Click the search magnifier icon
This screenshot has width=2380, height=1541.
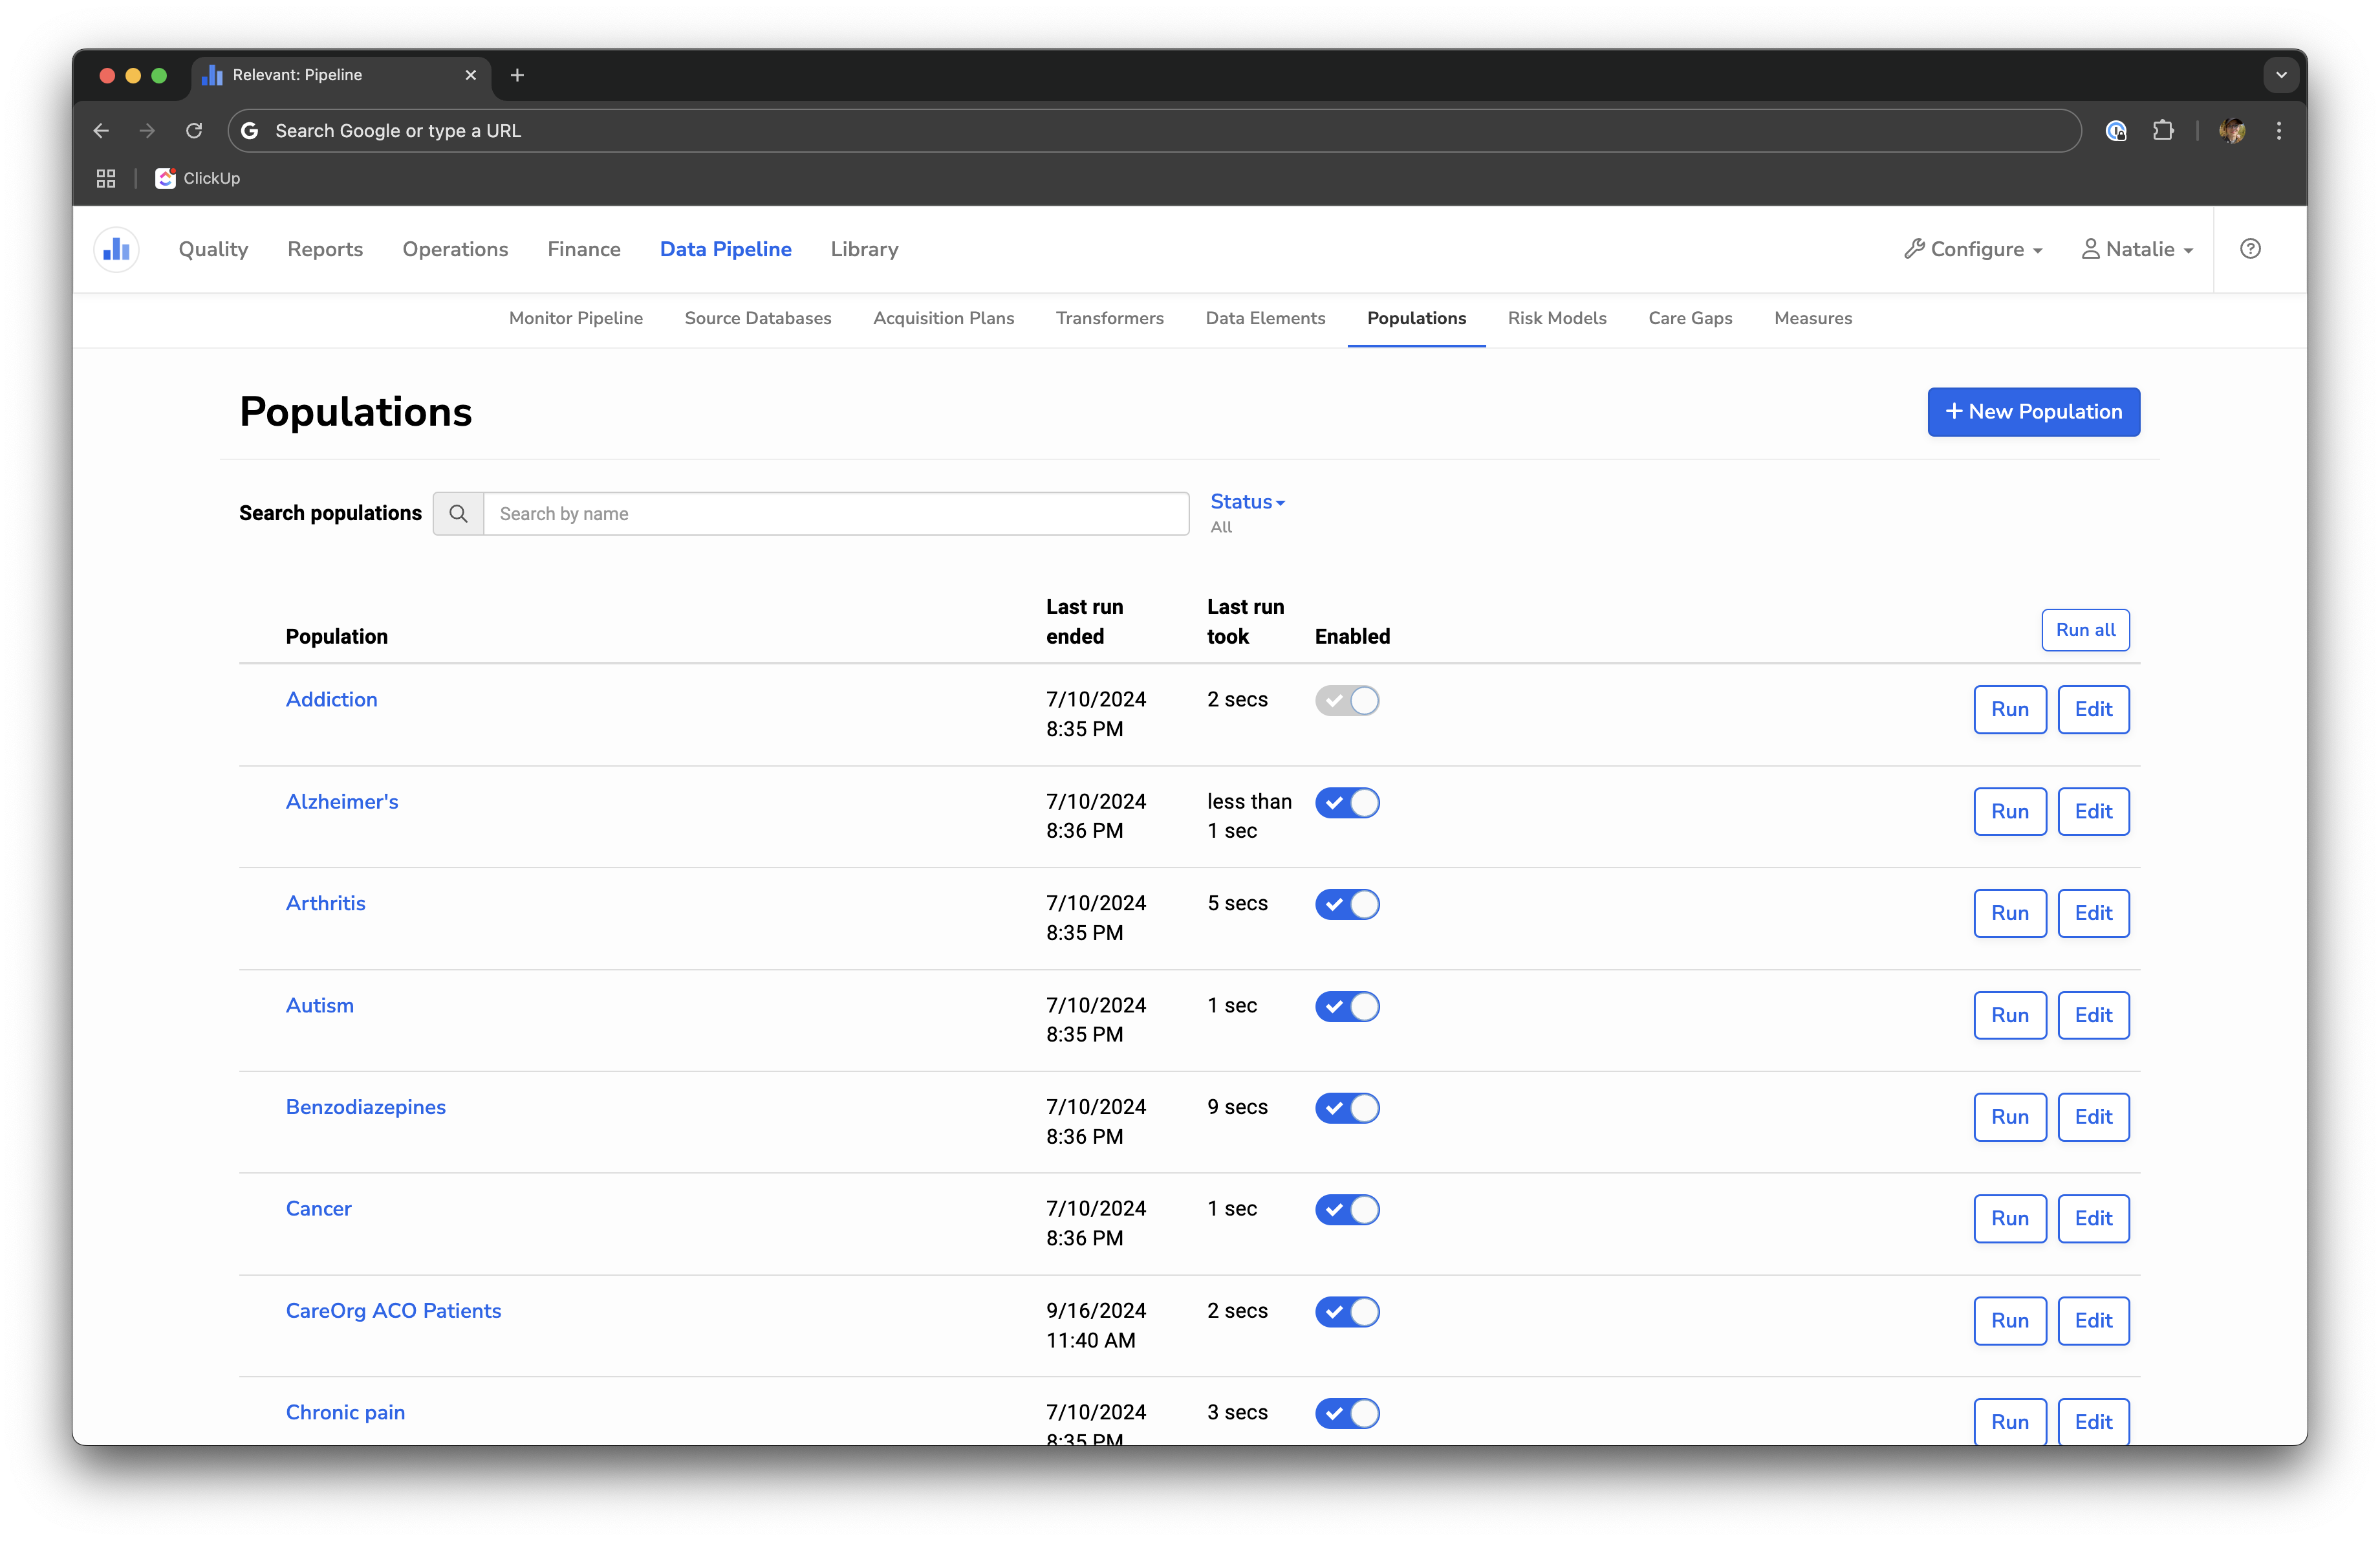pos(458,514)
